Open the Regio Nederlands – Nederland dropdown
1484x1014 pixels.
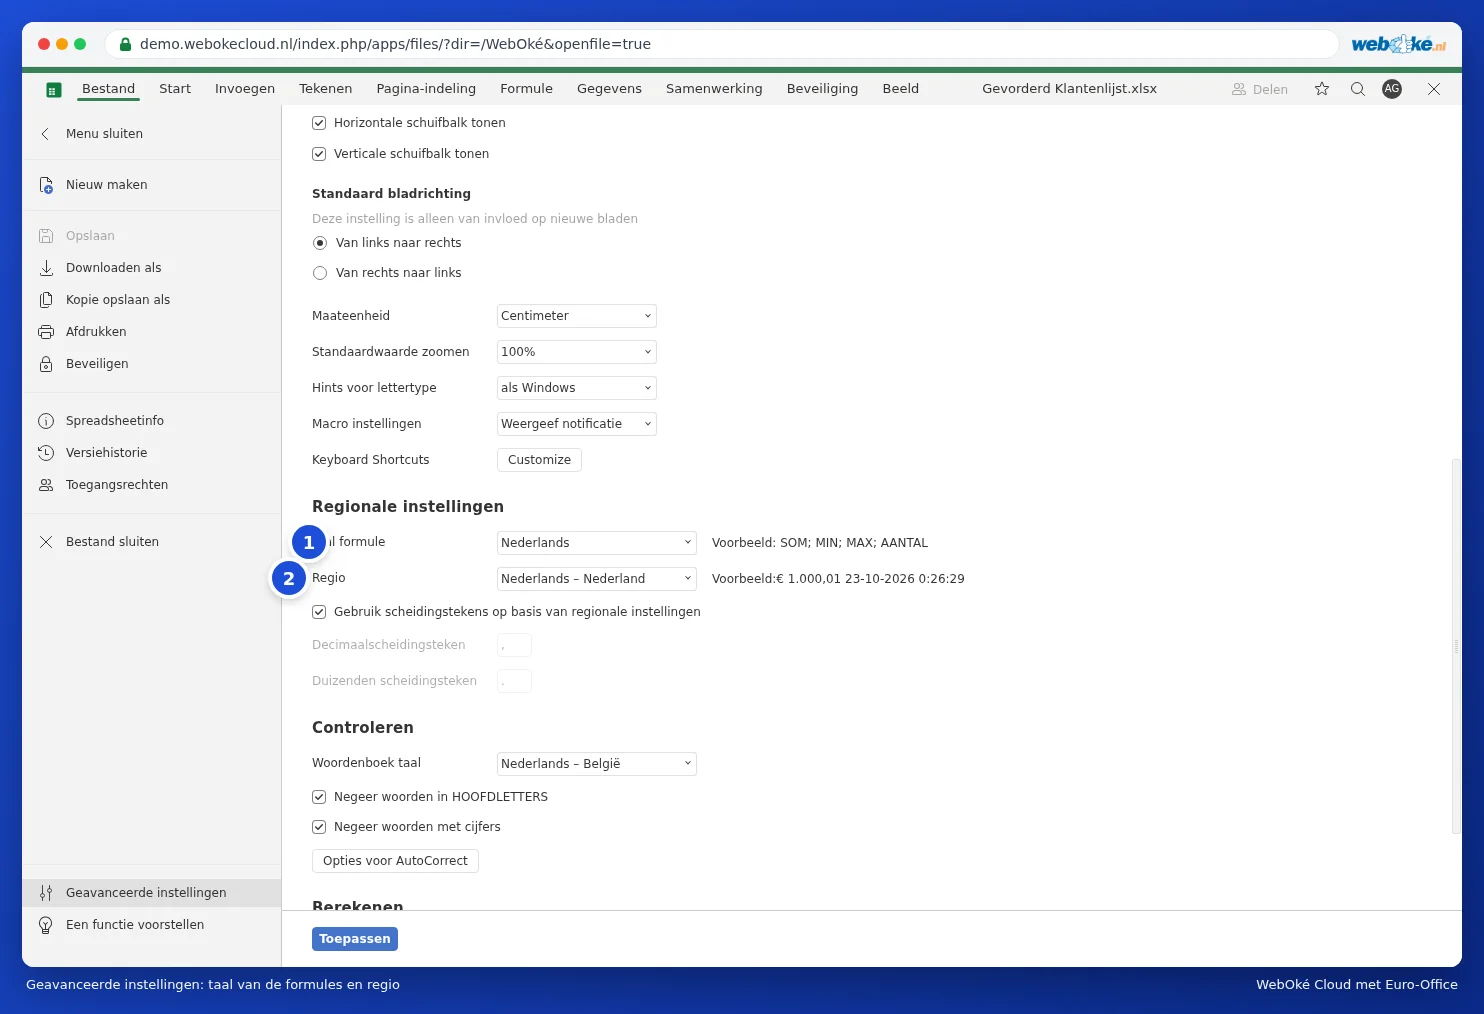point(597,579)
